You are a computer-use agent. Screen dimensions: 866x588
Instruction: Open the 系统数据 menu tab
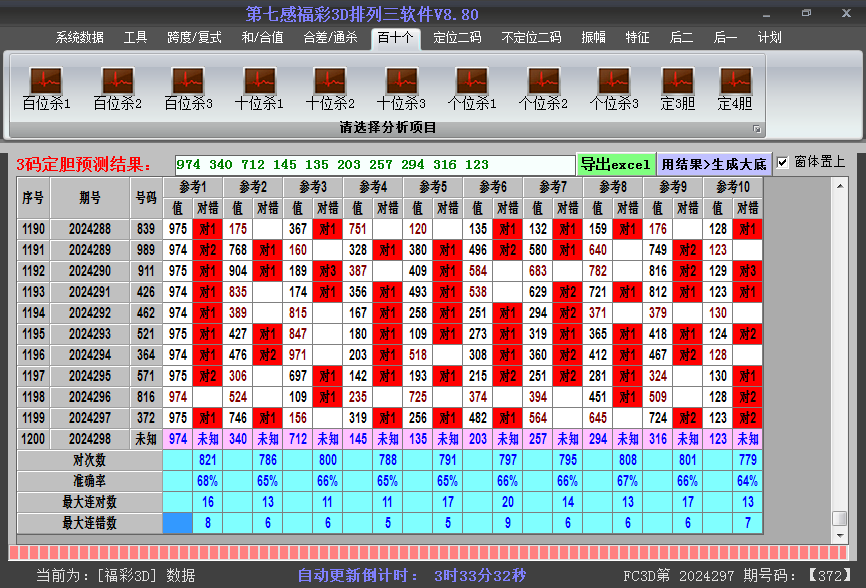(80, 38)
